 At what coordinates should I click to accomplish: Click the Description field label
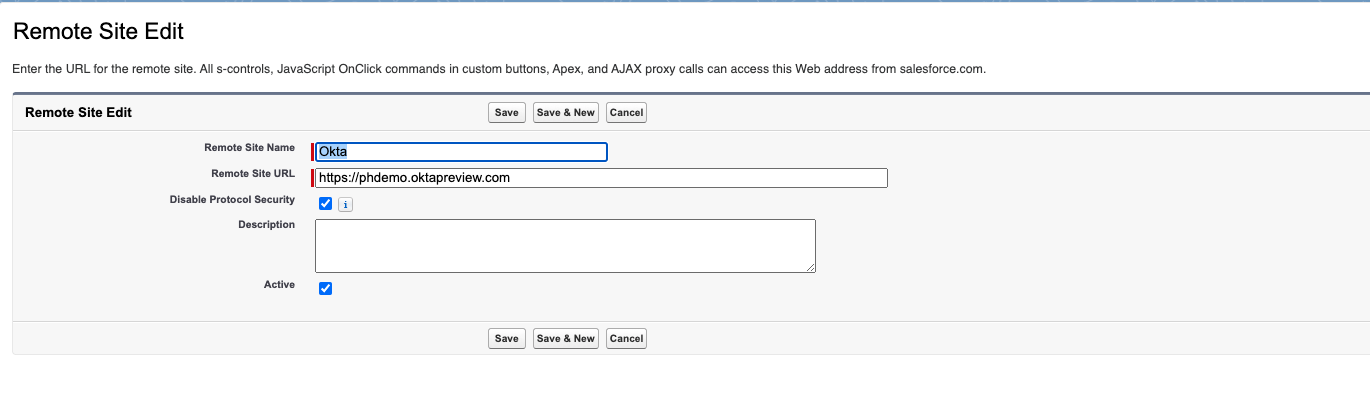[266, 225]
